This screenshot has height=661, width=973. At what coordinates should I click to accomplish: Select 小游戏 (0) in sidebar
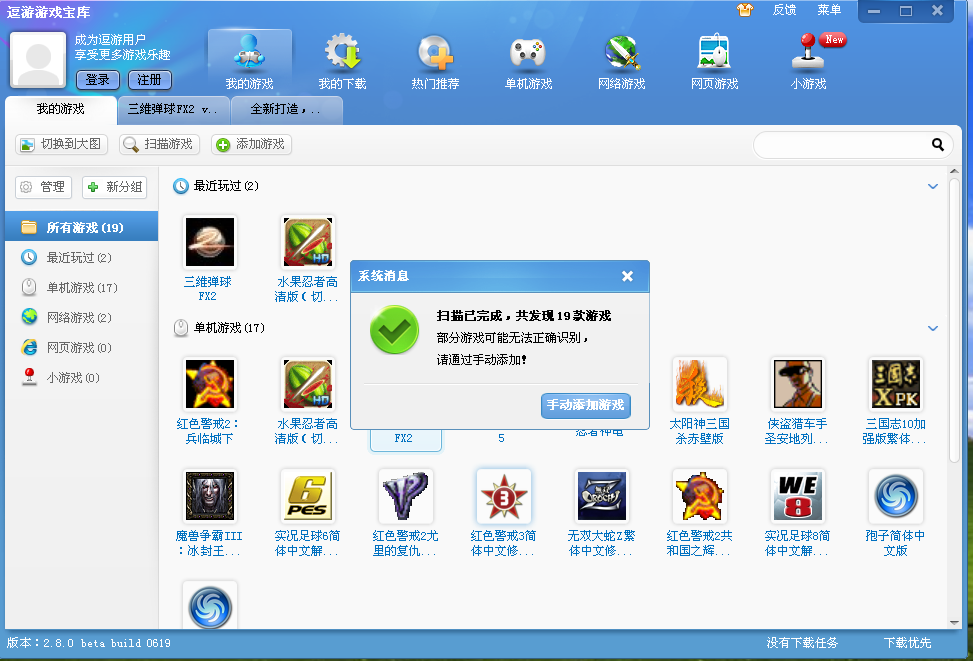81,378
